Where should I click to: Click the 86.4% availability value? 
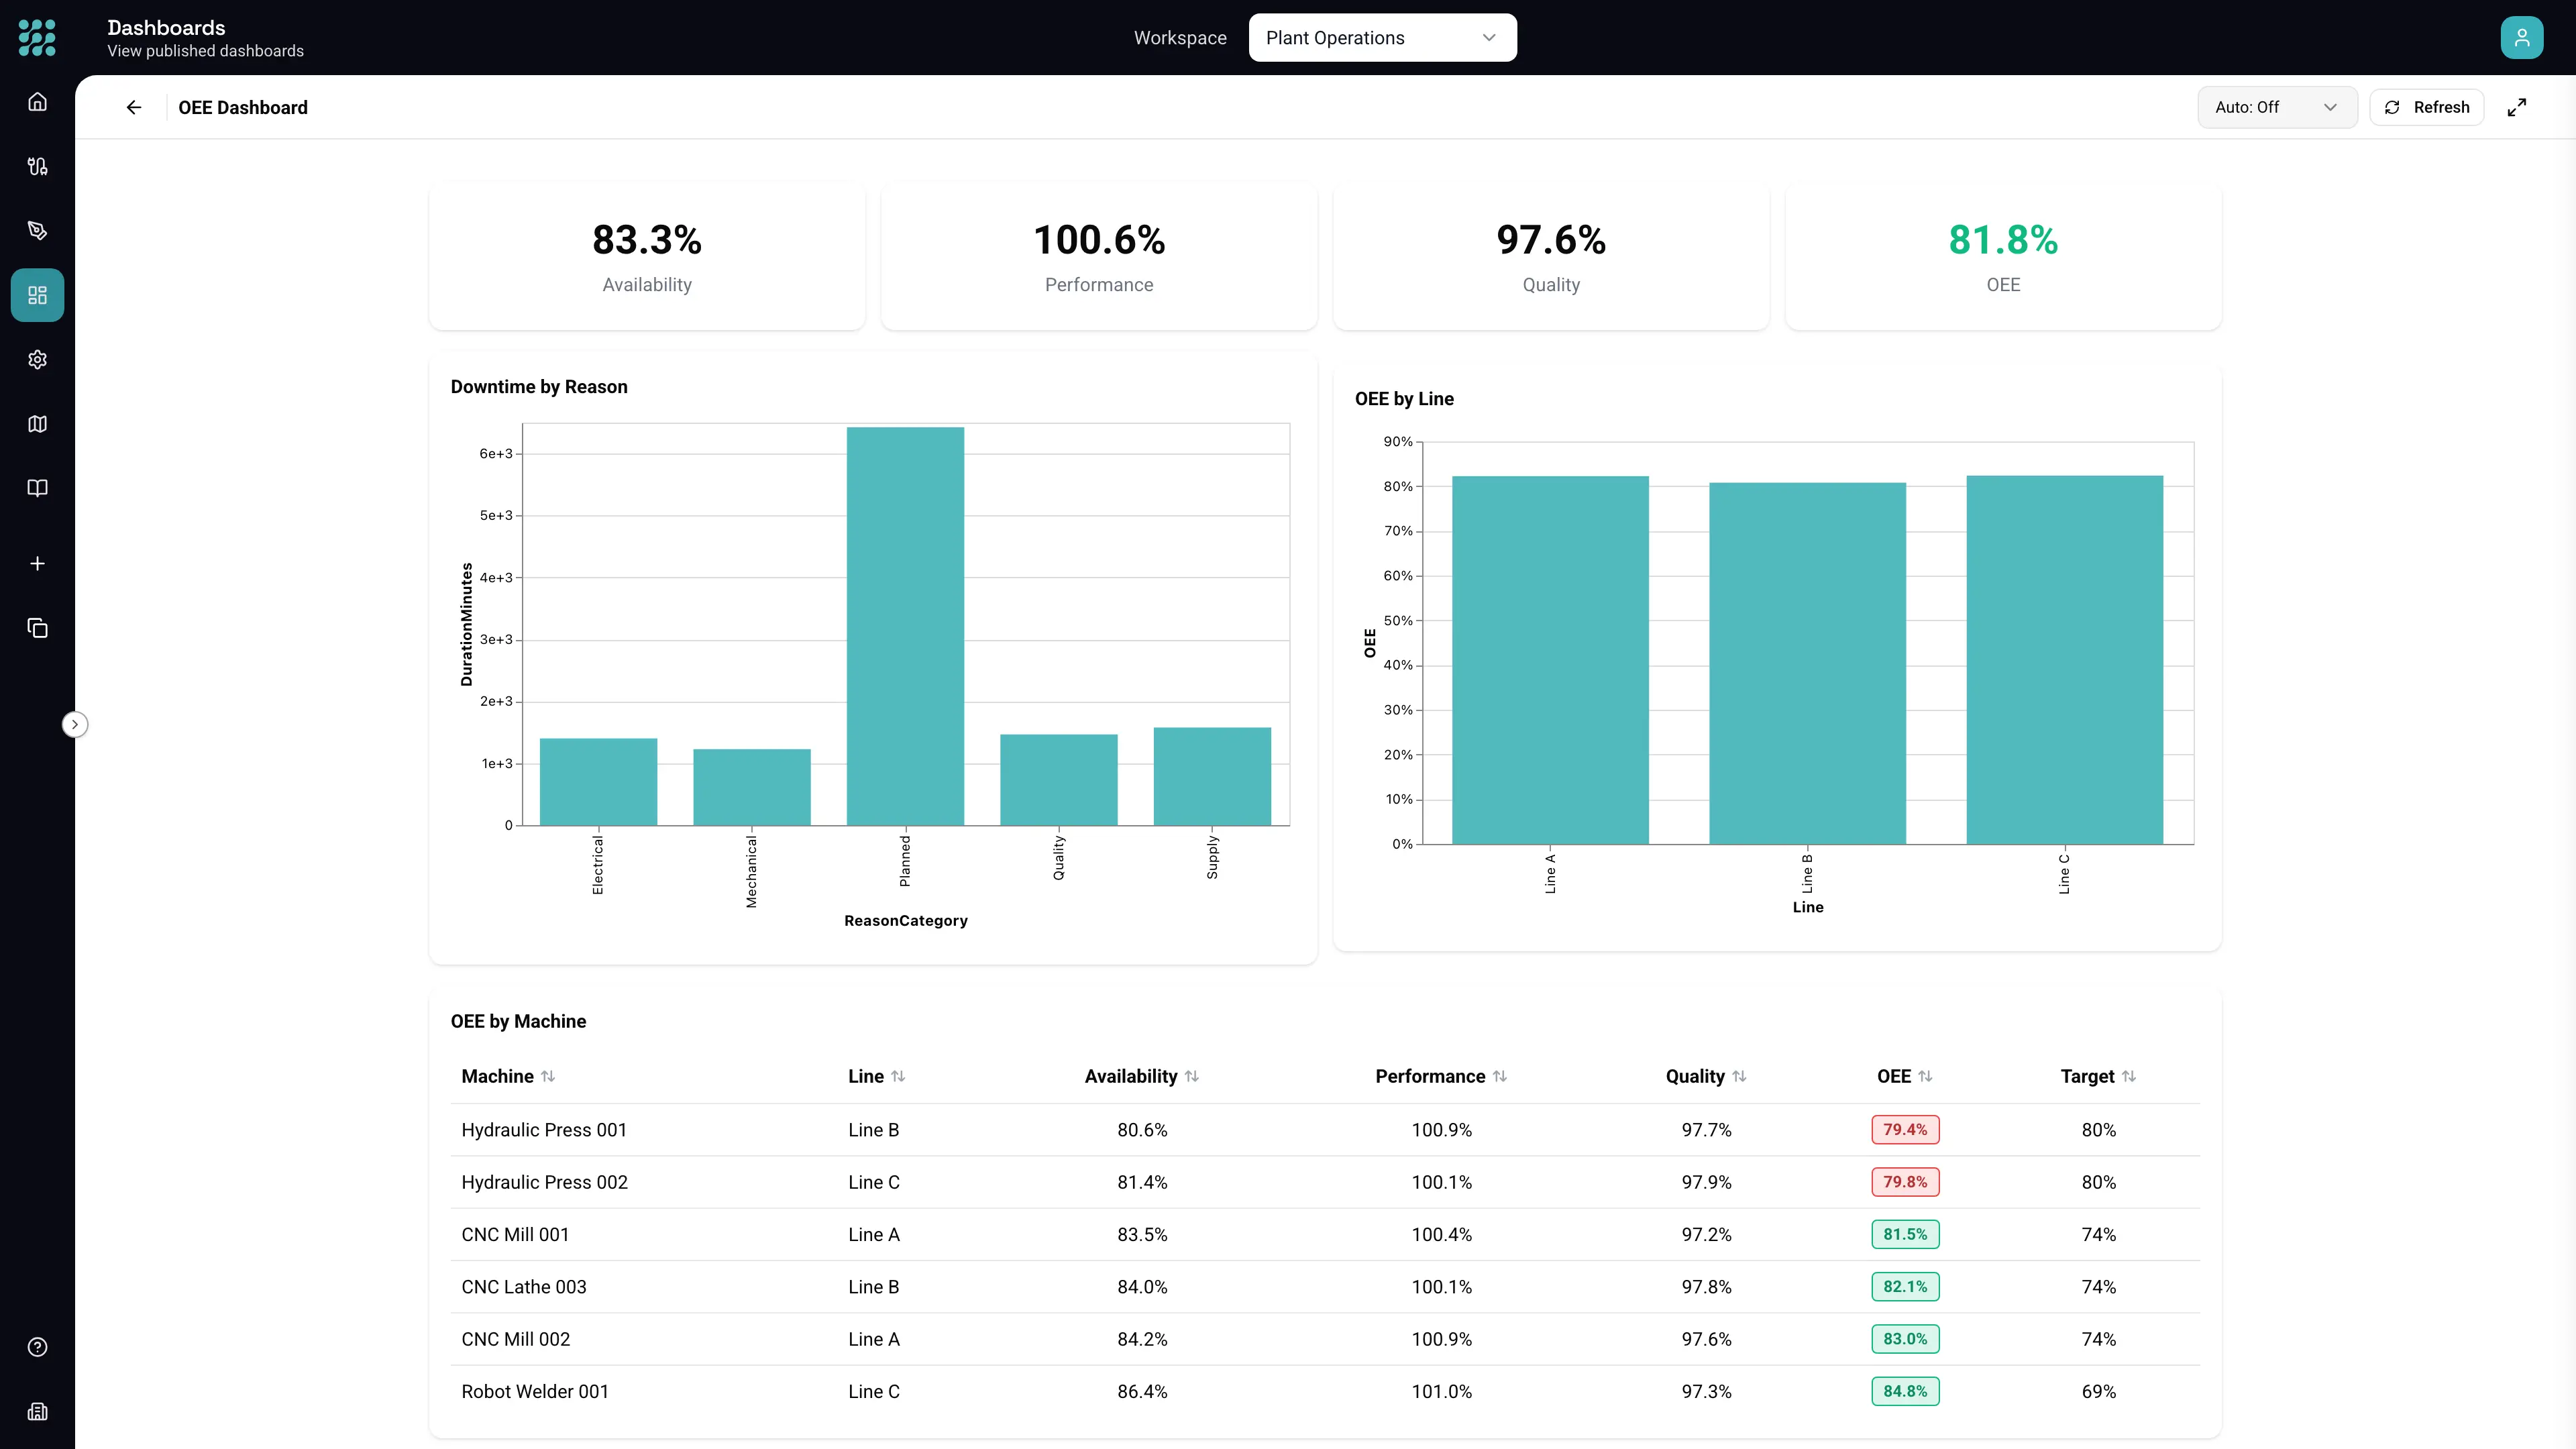point(1142,1392)
